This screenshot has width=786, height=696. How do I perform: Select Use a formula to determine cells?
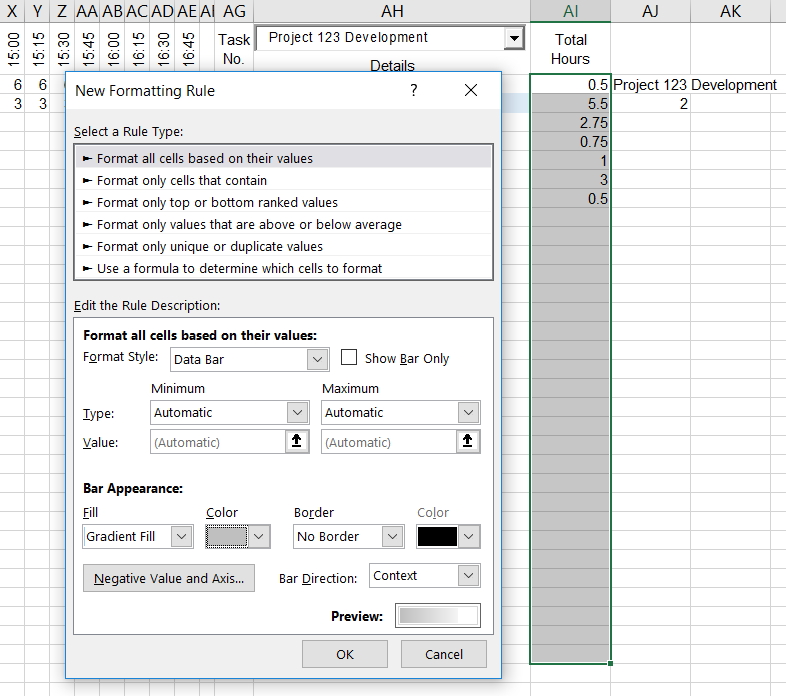(x=284, y=268)
